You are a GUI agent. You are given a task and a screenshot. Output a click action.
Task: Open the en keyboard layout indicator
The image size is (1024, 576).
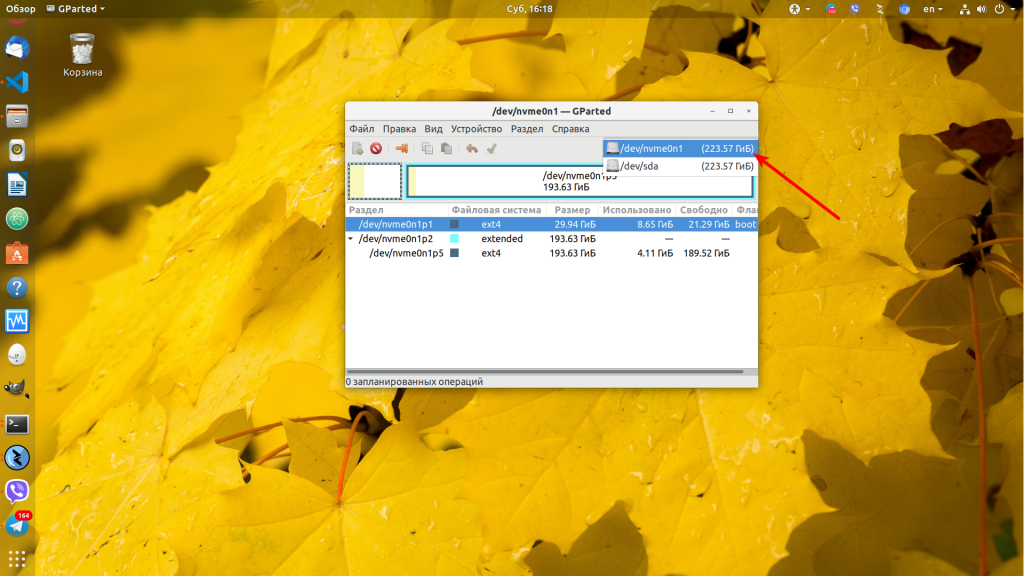pyautogui.click(x=933, y=9)
